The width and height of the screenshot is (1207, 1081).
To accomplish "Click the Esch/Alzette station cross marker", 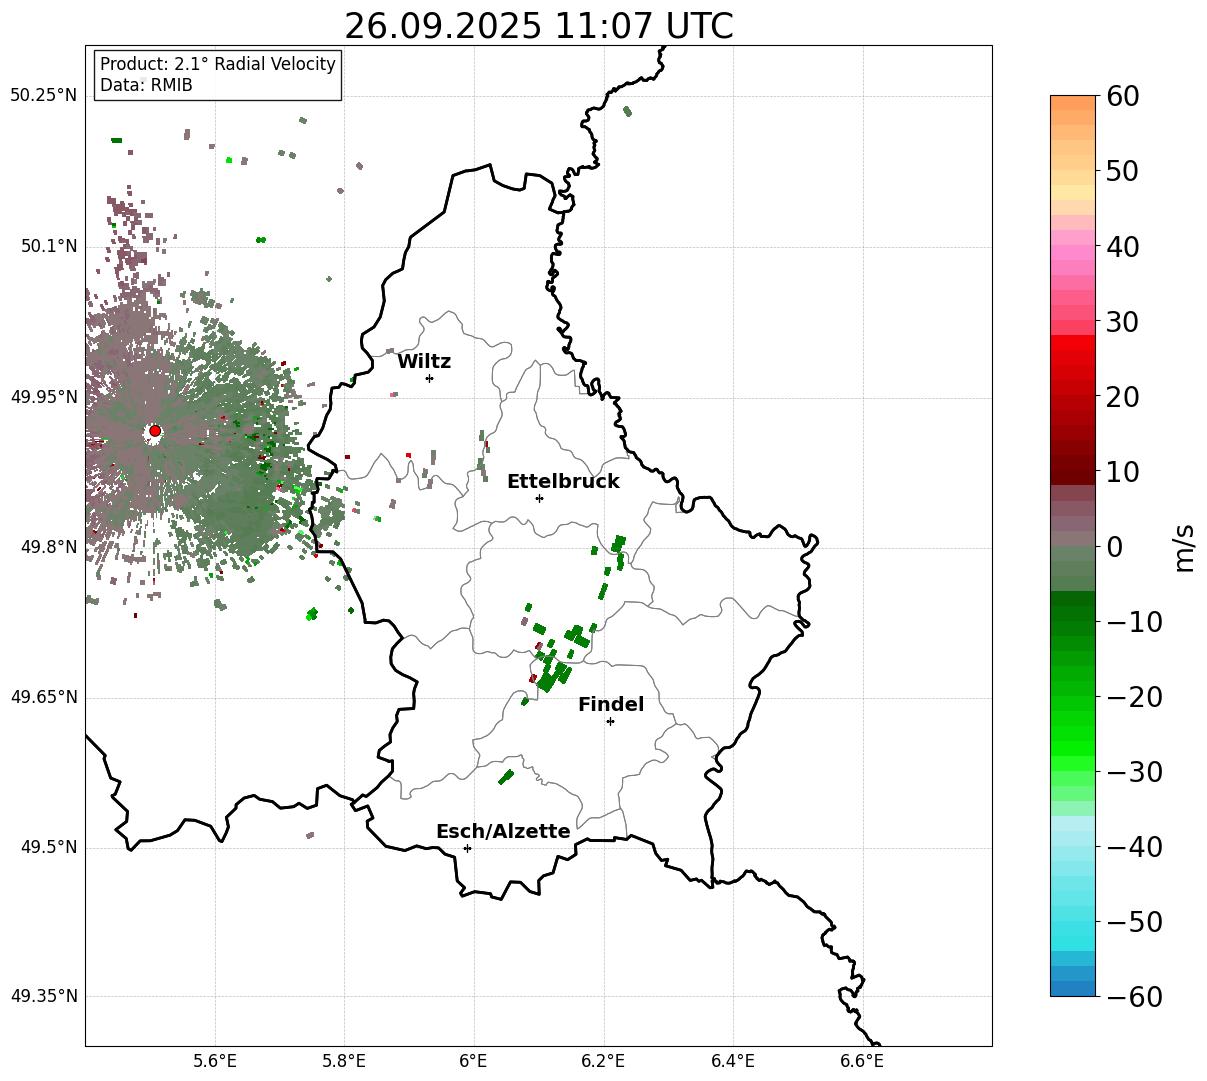I will (x=467, y=848).
